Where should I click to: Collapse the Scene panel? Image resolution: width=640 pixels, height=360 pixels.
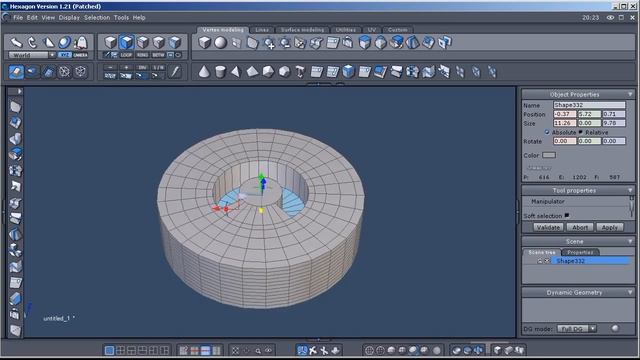pyautogui.click(x=630, y=242)
